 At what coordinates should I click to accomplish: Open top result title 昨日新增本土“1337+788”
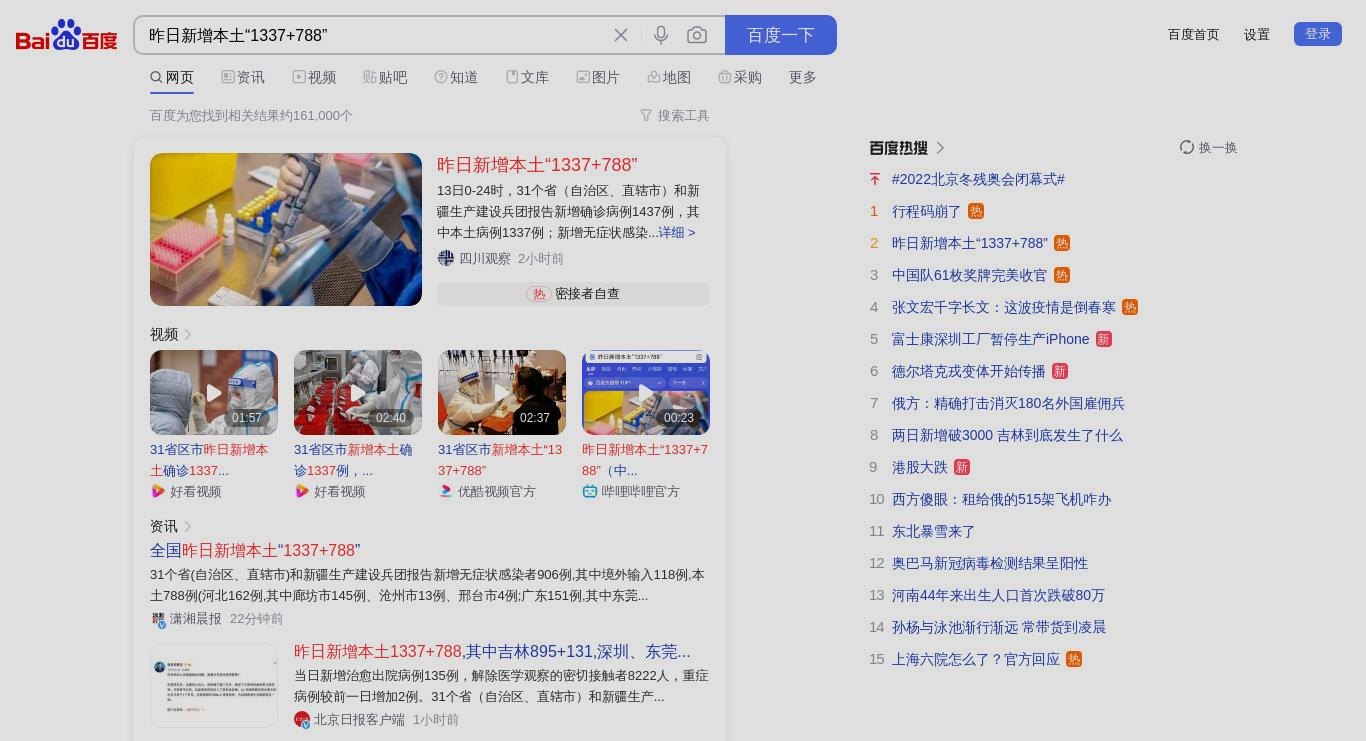[x=537, y=165]
